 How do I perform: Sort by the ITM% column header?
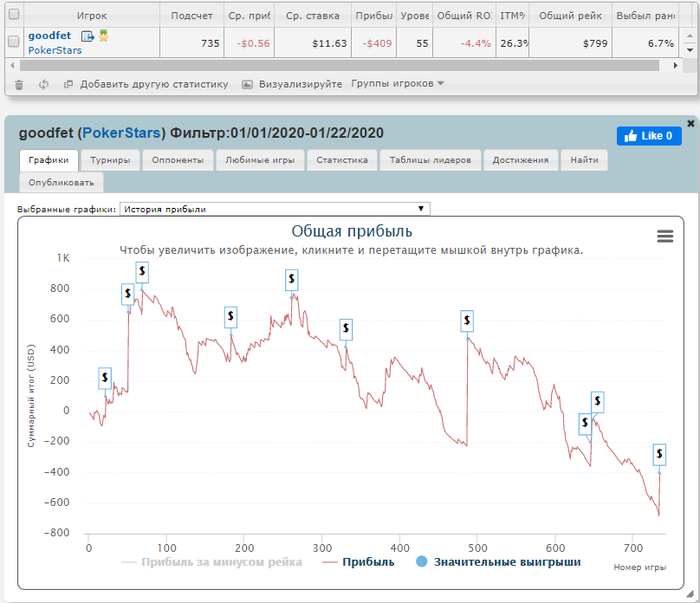512,16
